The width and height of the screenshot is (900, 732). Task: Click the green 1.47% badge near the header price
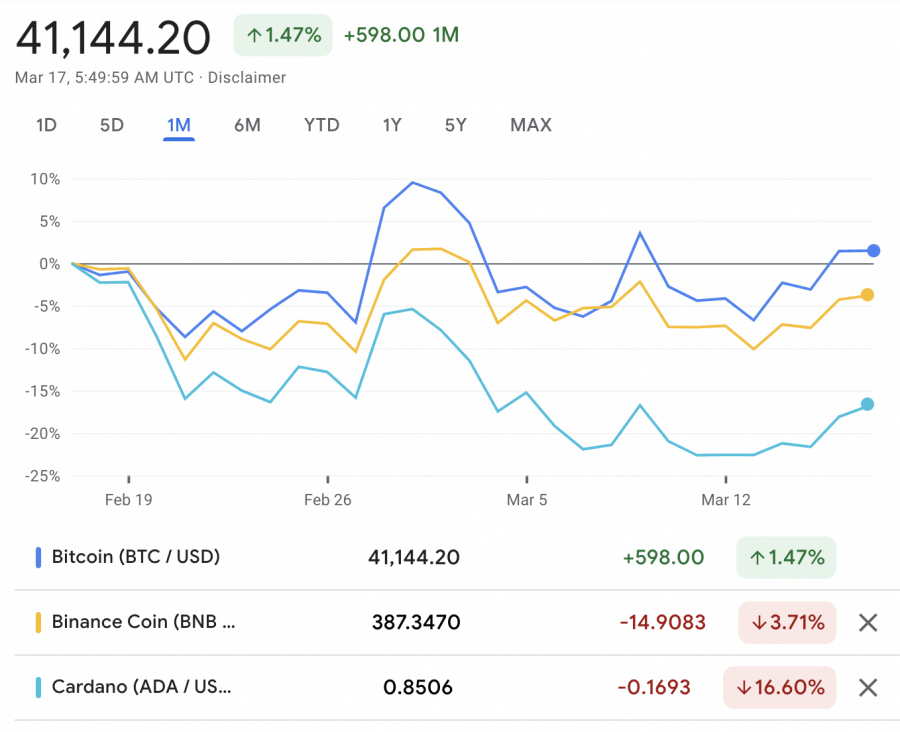point(283,35)
